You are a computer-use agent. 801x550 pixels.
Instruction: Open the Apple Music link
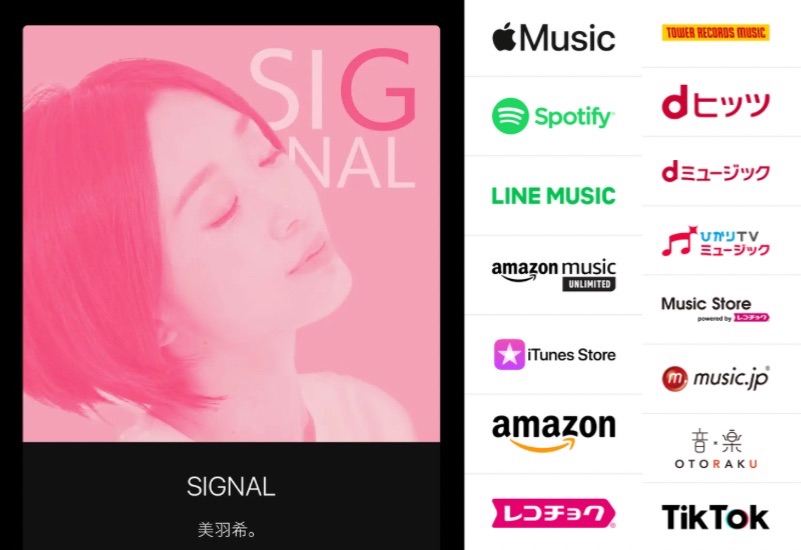(553, 38)
